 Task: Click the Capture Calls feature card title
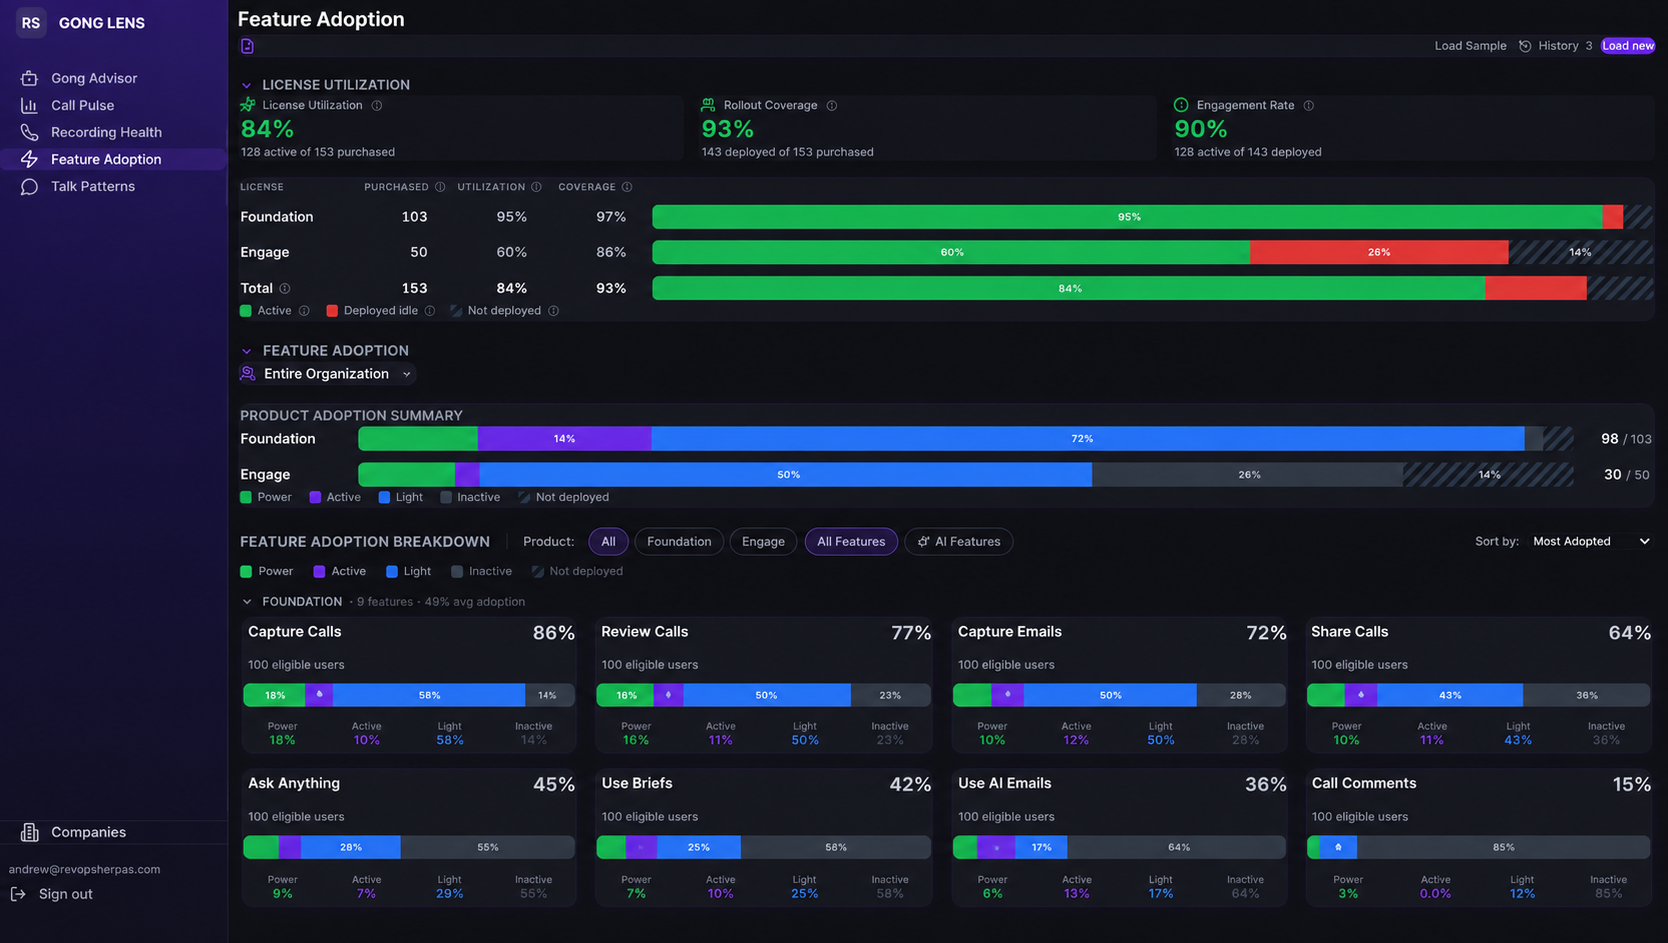click(x=295, y=632)
